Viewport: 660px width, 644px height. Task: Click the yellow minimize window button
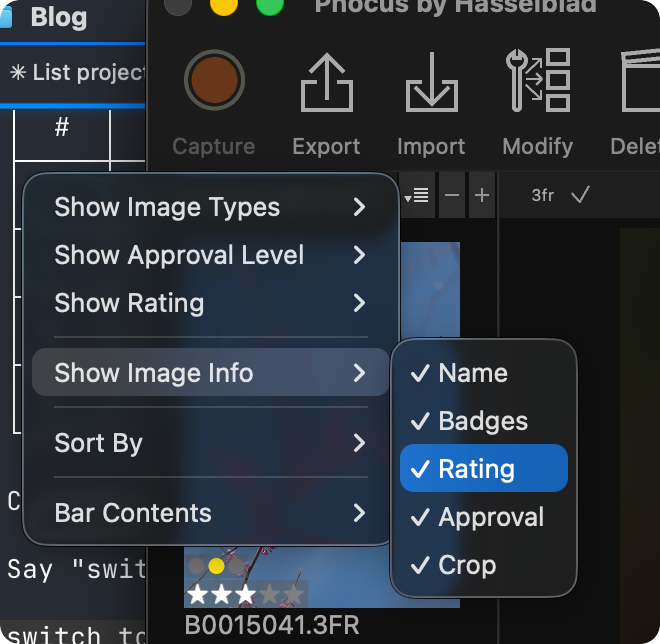[224, 4]
